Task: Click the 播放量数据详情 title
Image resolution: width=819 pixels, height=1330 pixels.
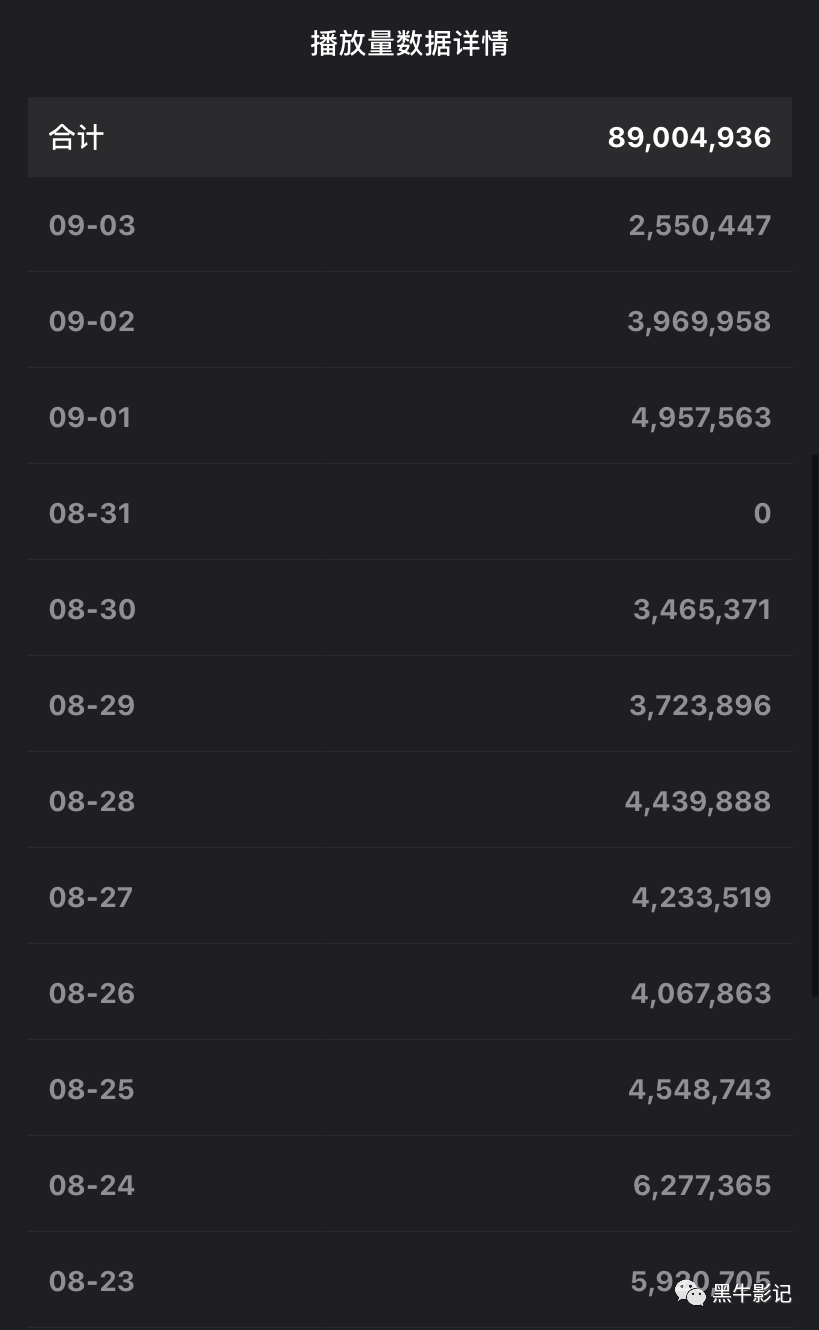Action: [x=409, y=44]
